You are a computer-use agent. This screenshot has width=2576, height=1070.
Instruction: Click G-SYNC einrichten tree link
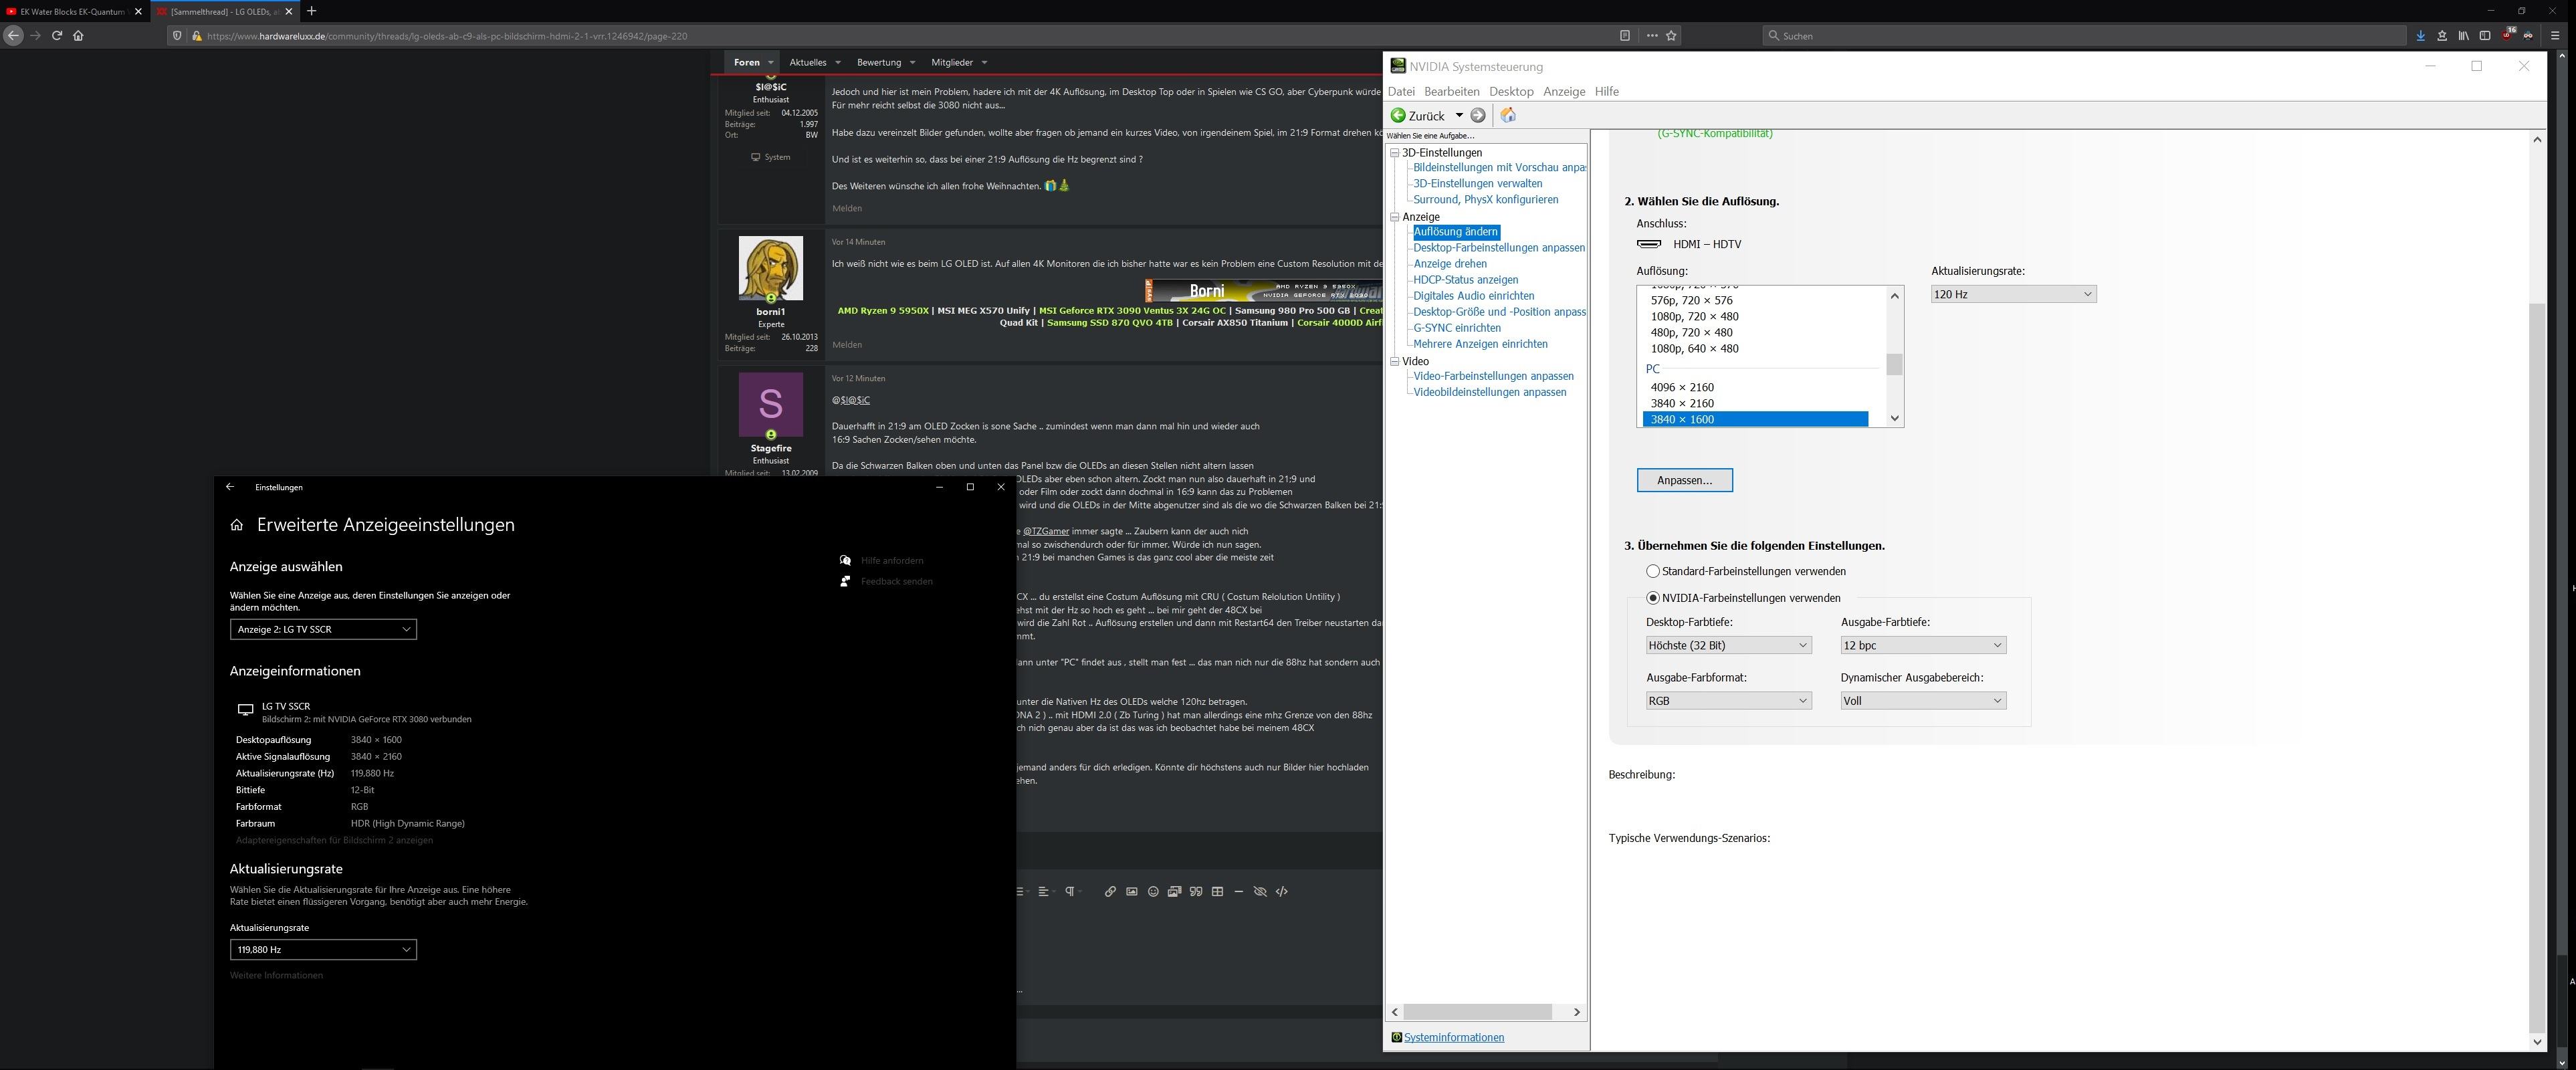click(1456, 328)
